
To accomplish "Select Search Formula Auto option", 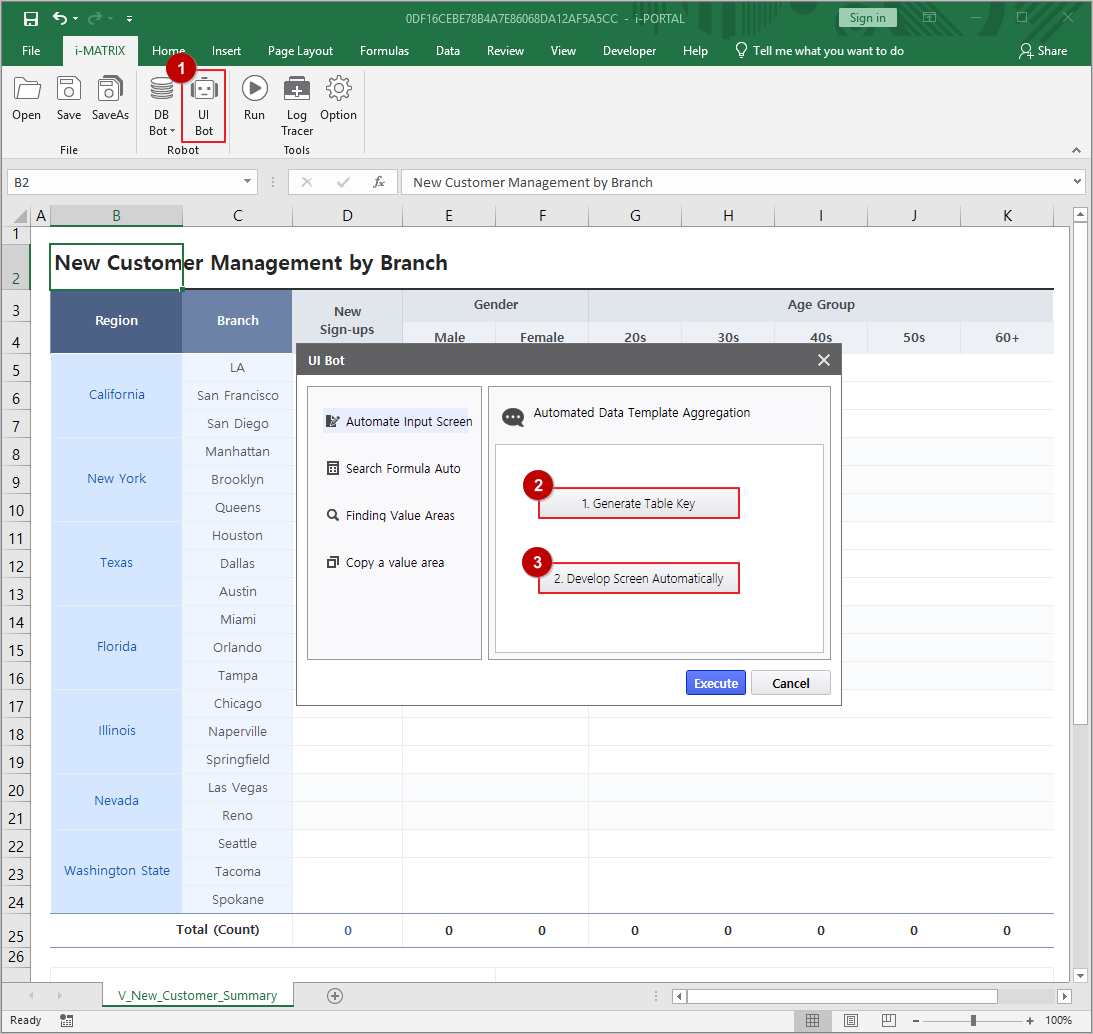I will pyautogui.click(x=403, y=468).
